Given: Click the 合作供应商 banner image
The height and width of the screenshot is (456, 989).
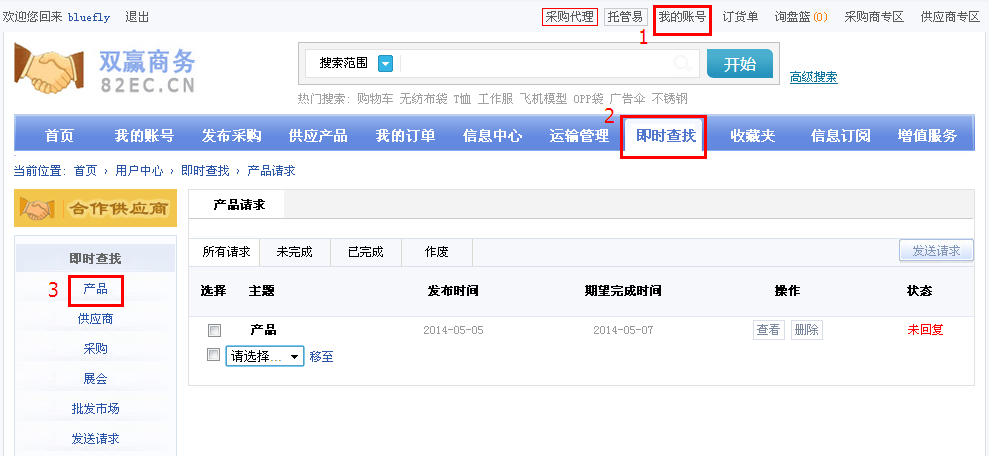Looking at the screenshot, I should tap(95, 209).
